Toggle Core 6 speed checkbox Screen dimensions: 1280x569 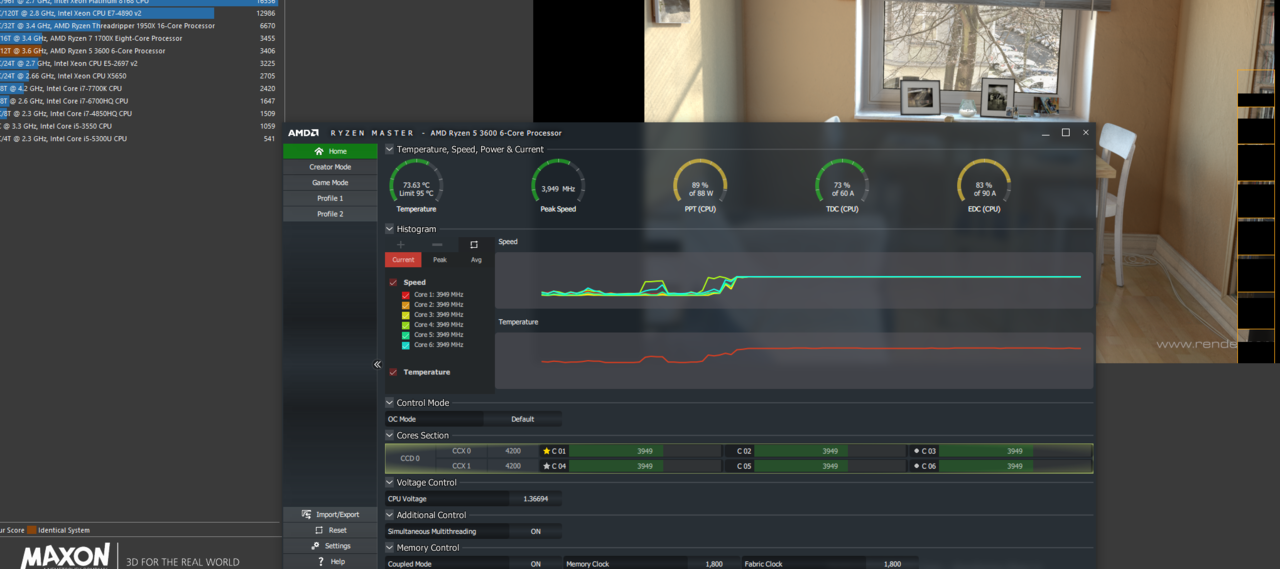point(405,345)
